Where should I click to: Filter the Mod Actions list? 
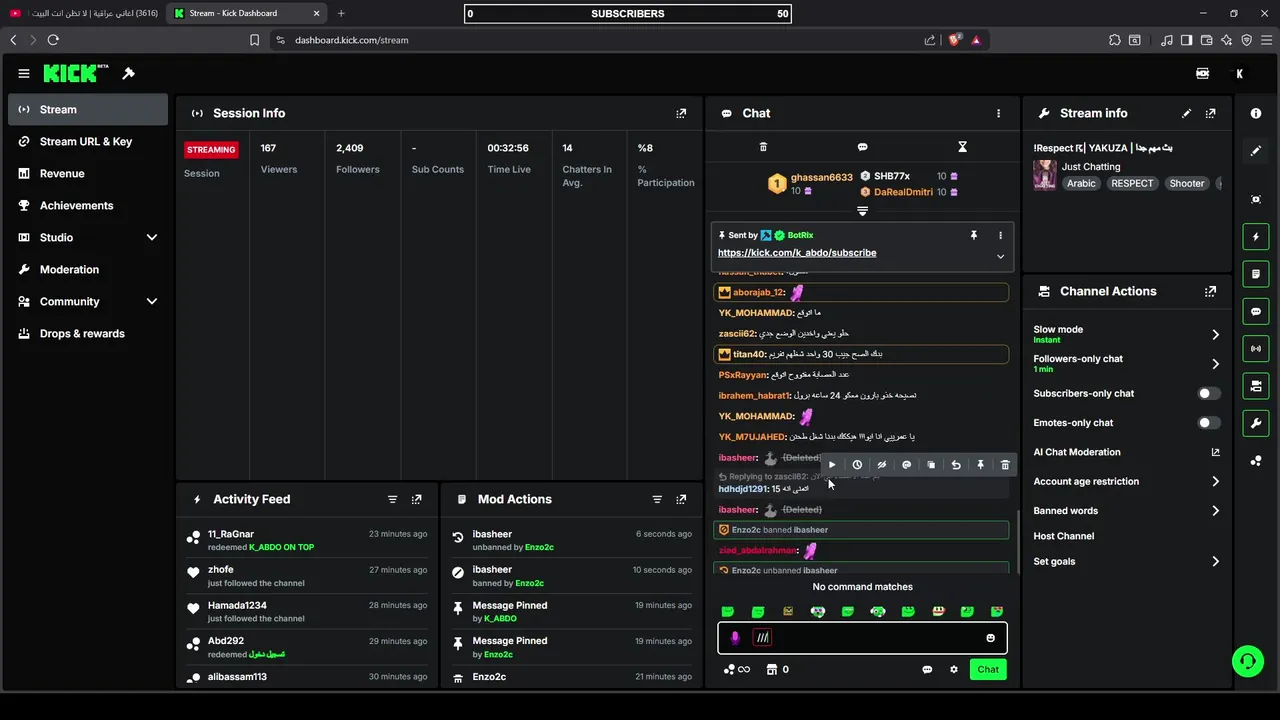(x=657, y=499)
